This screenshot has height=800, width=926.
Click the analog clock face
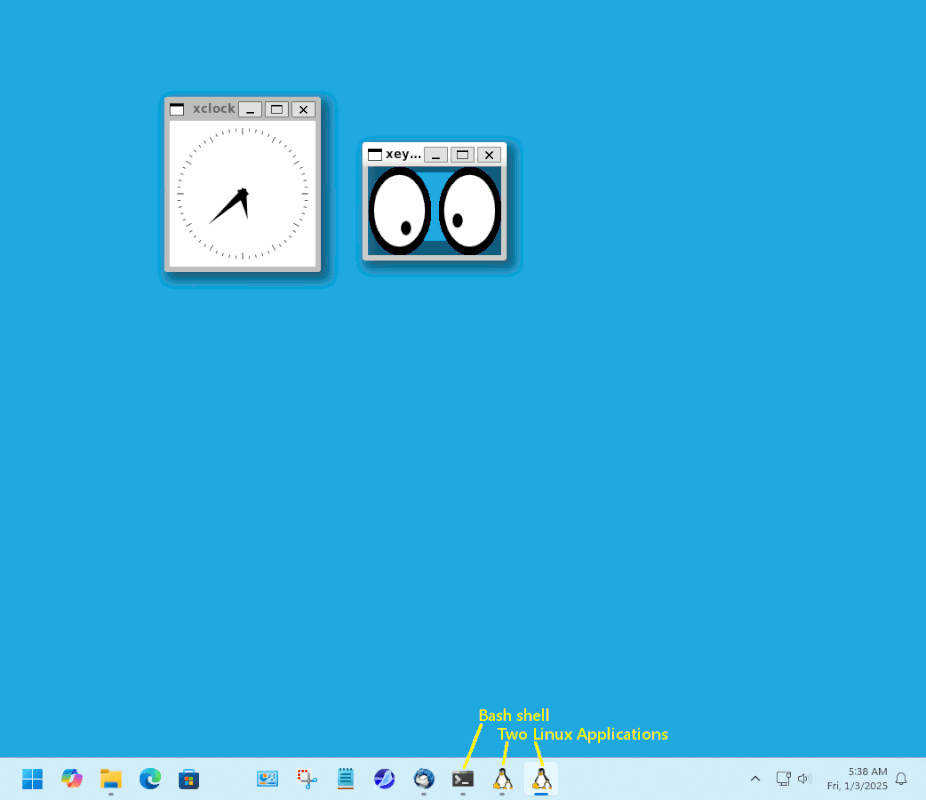point(243,194)
